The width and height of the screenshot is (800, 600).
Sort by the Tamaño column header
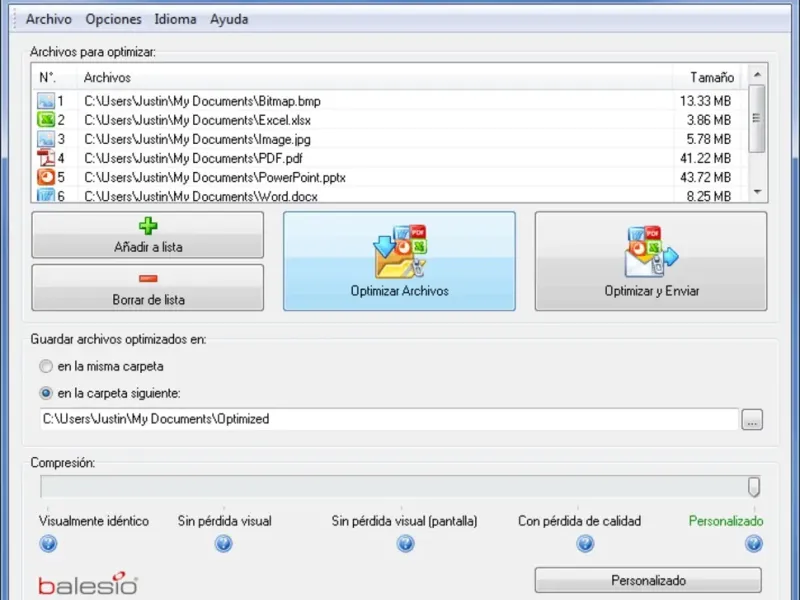pyautogui.click(x=710, y=78)
